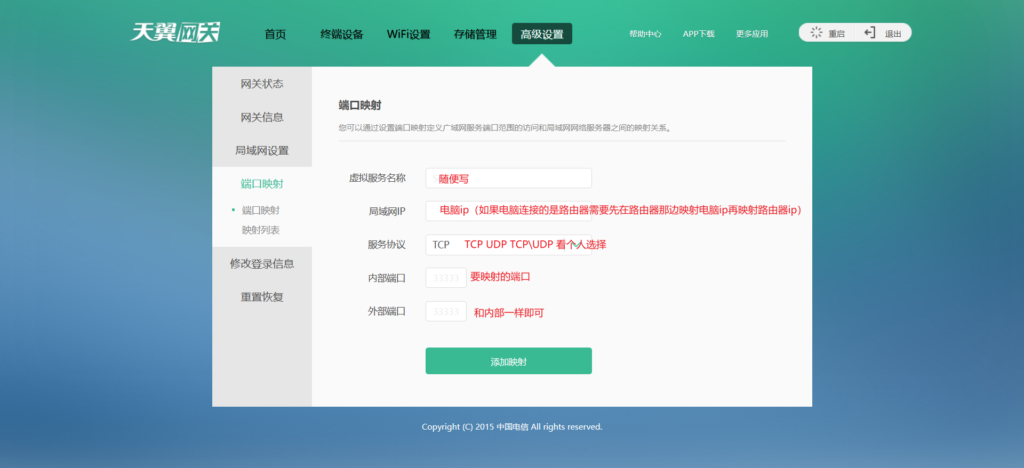Click the 虚拟服务名称 input field
Image resolution: width=1024 pixels, height=468 pixels.
click(508, 178)
